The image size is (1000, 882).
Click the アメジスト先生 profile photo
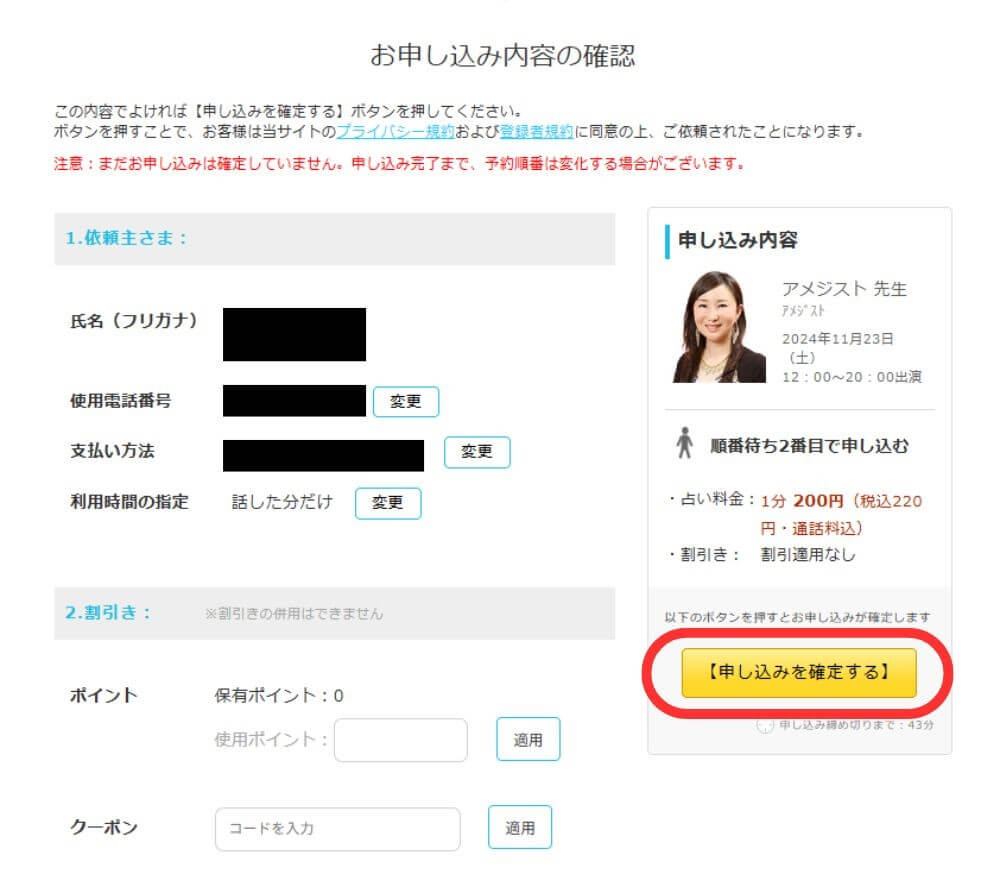click(x=719, y=327)
